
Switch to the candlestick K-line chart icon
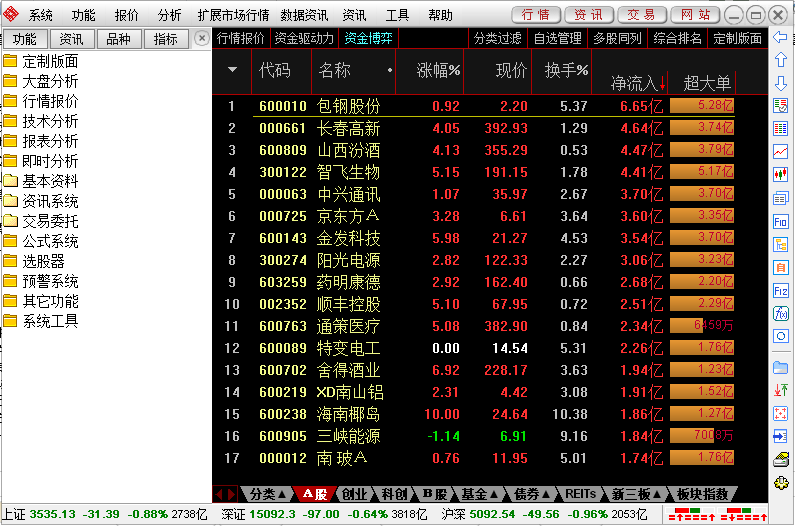(x=781, y=174)
